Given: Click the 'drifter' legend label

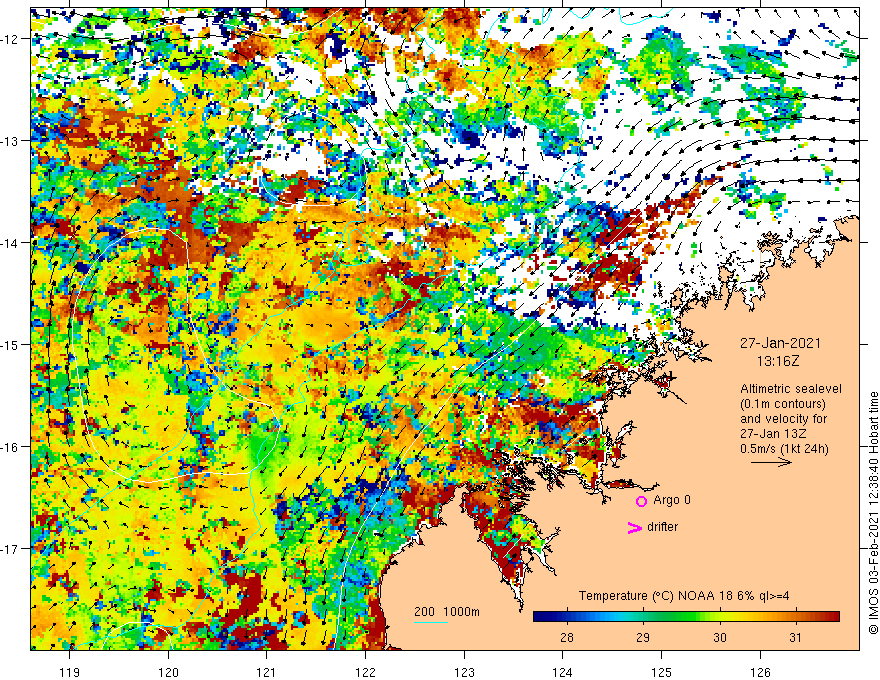Looking at the screenshot, I should pyautogui.click(x=662, y=527).
